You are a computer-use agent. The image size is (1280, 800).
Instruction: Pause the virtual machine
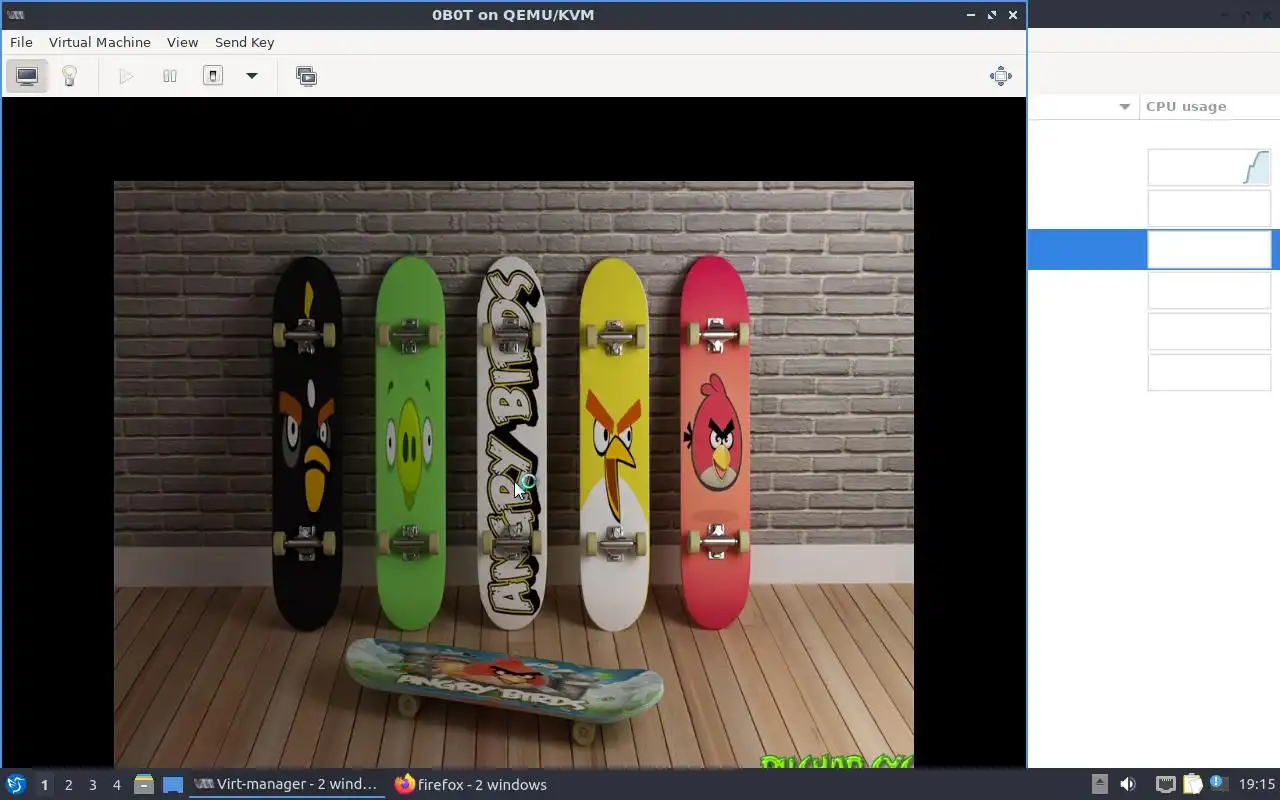[170, 76]
